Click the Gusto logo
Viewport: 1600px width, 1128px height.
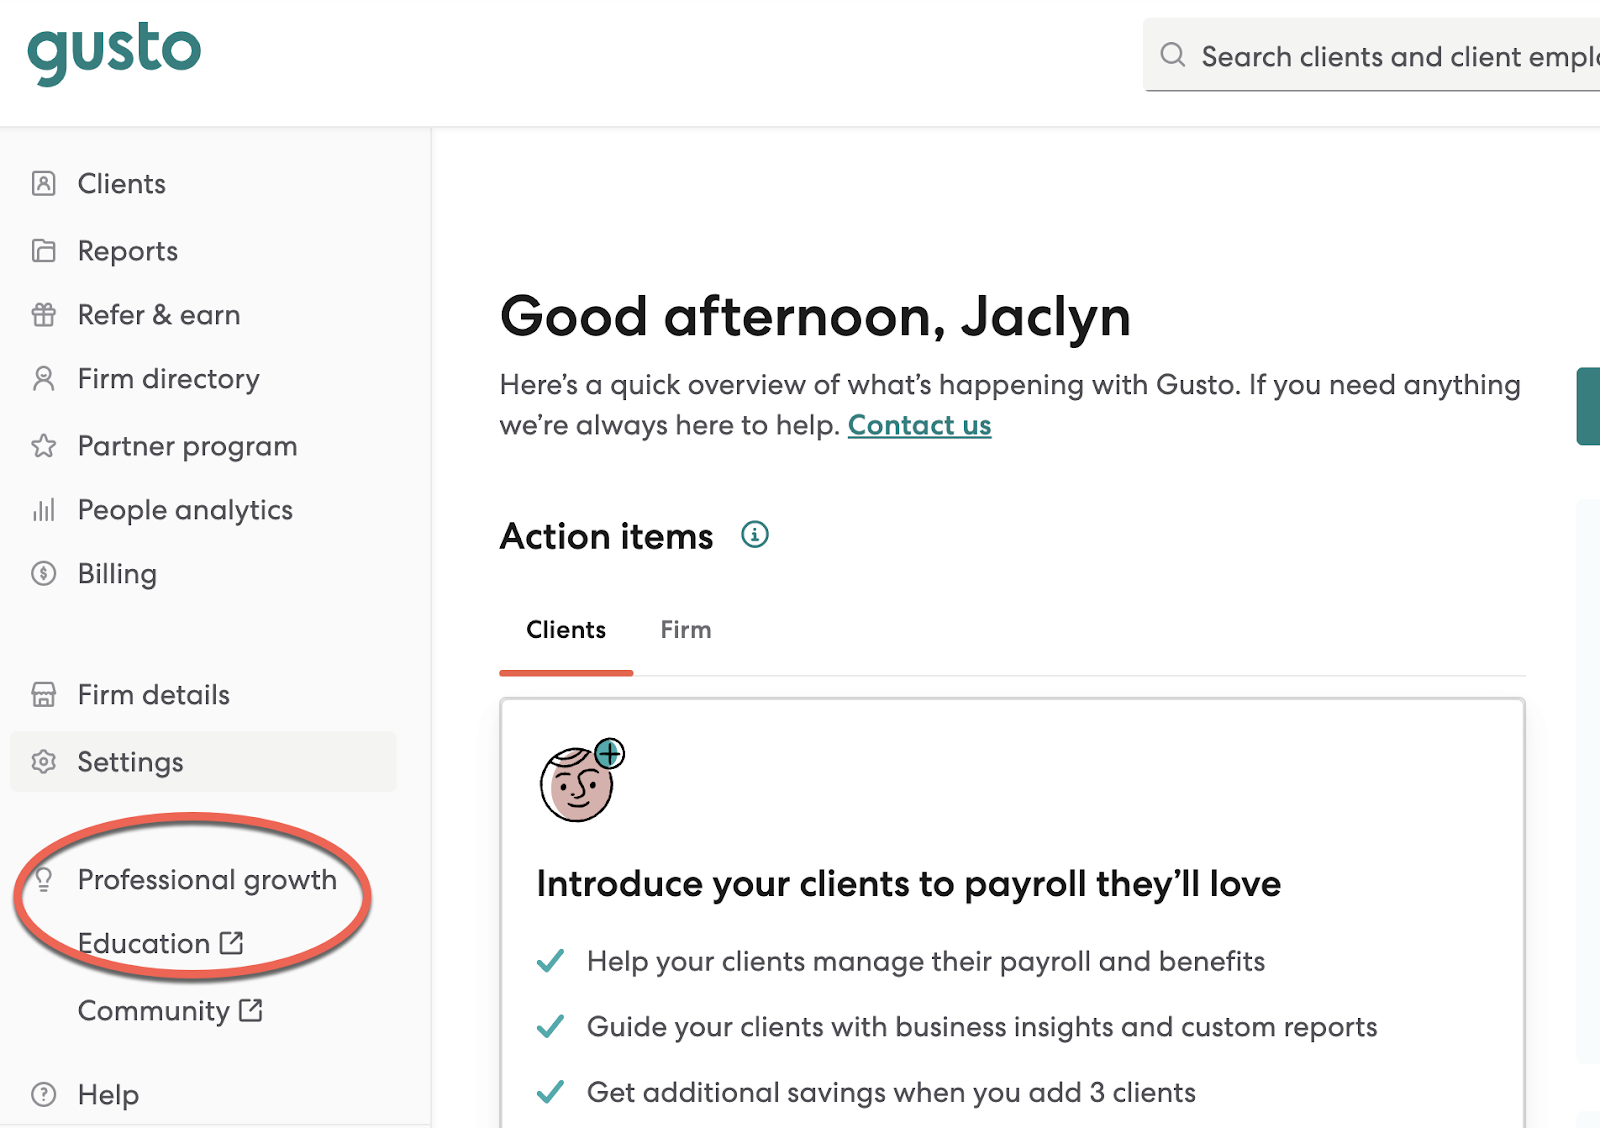[114, 53]
